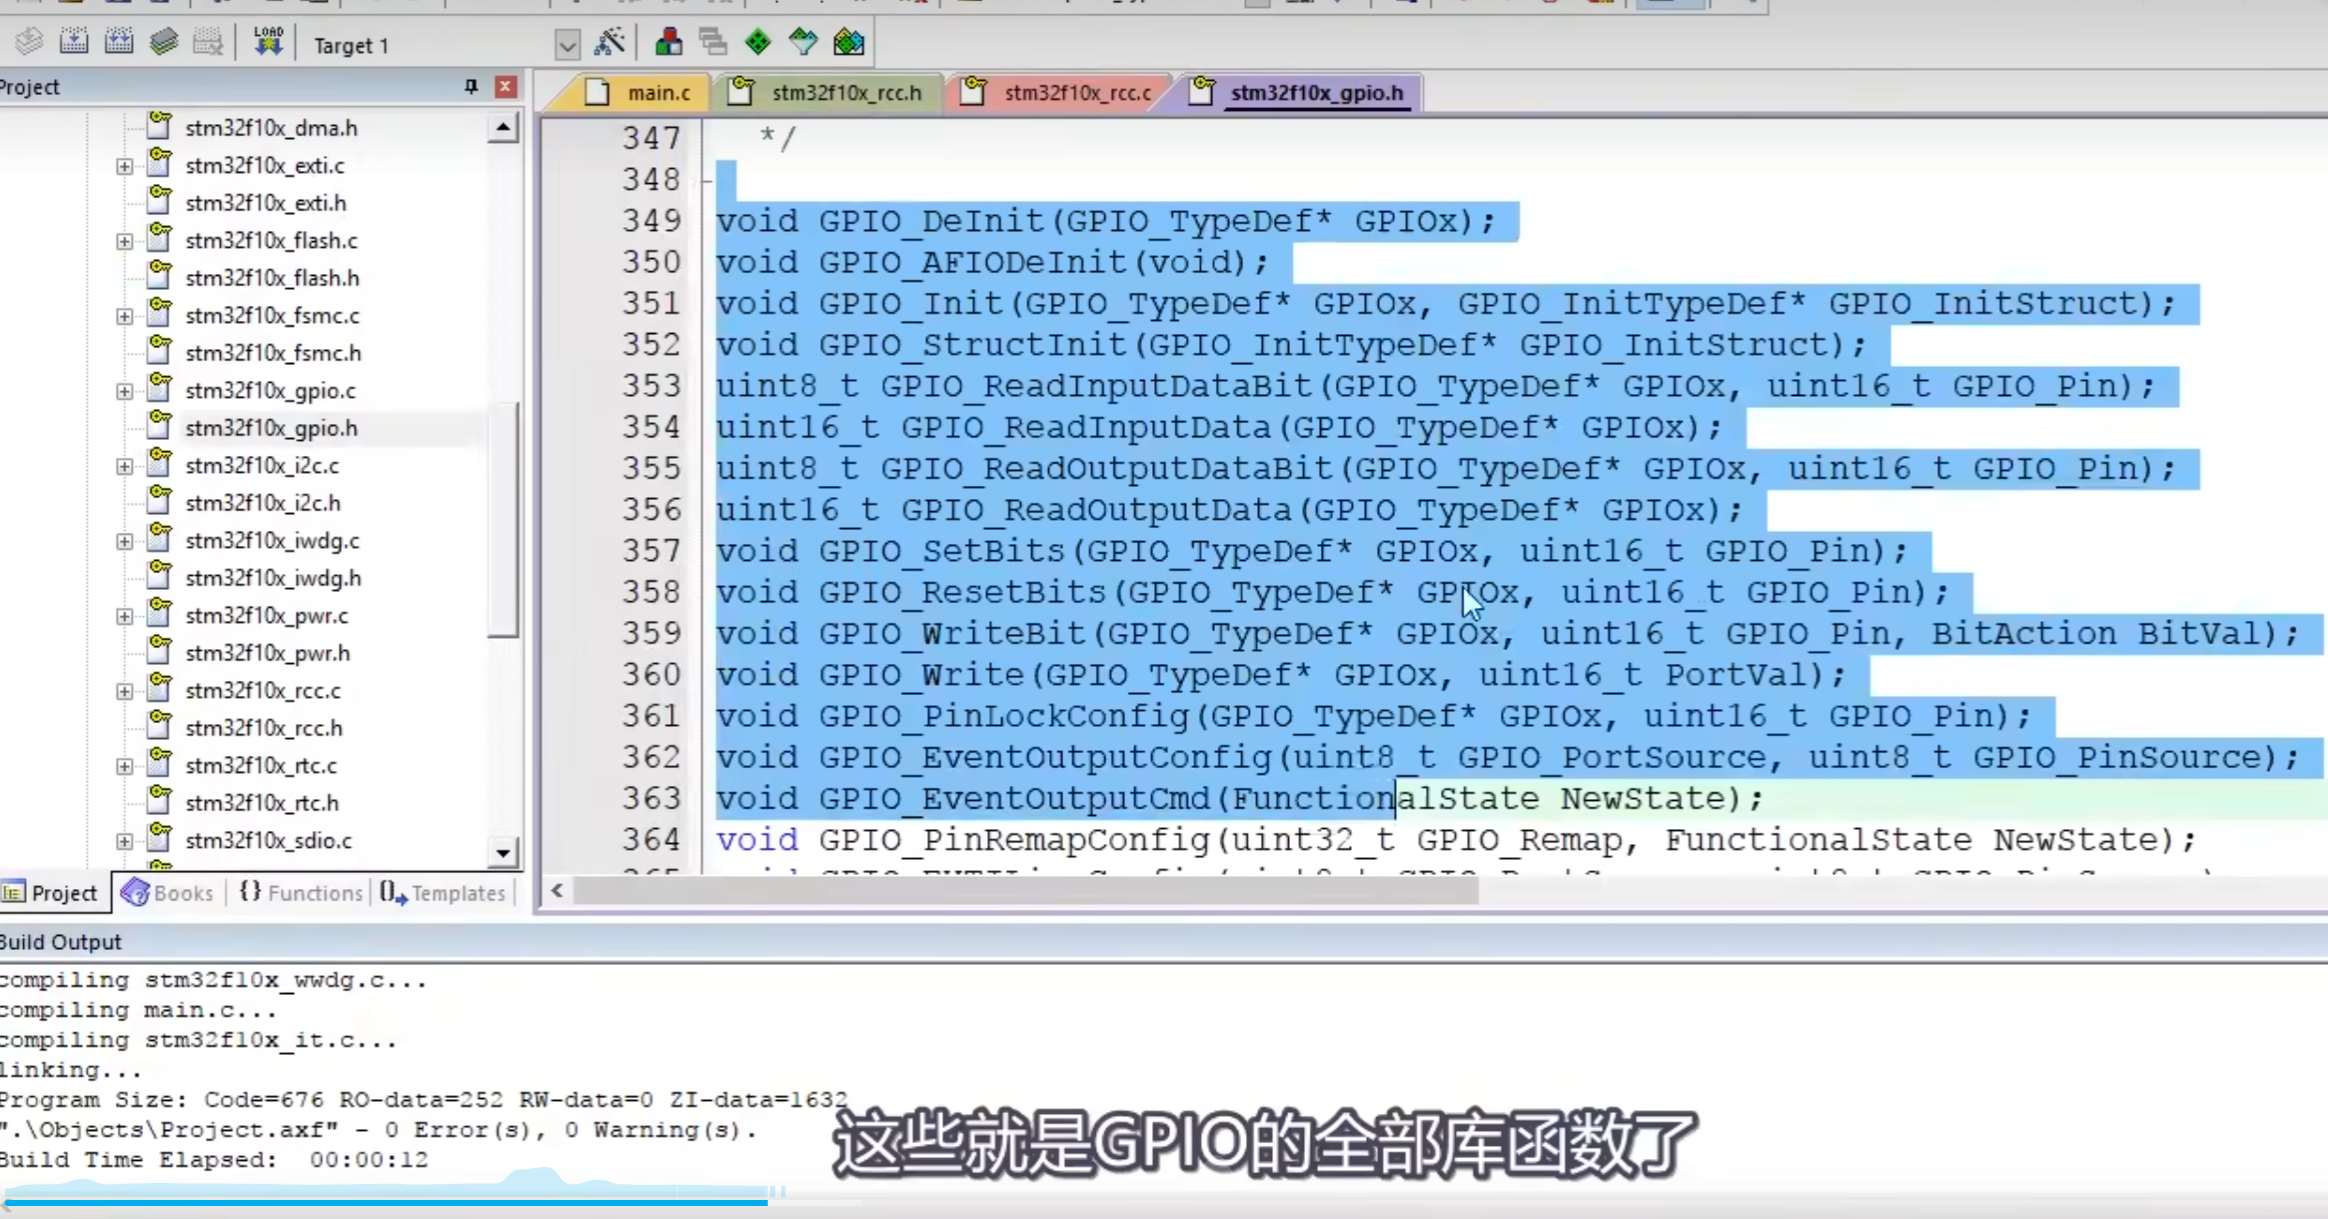Expand the stm32f10x_exti.c tree node
The image size is (2328, 1219).
click(124, 166)
